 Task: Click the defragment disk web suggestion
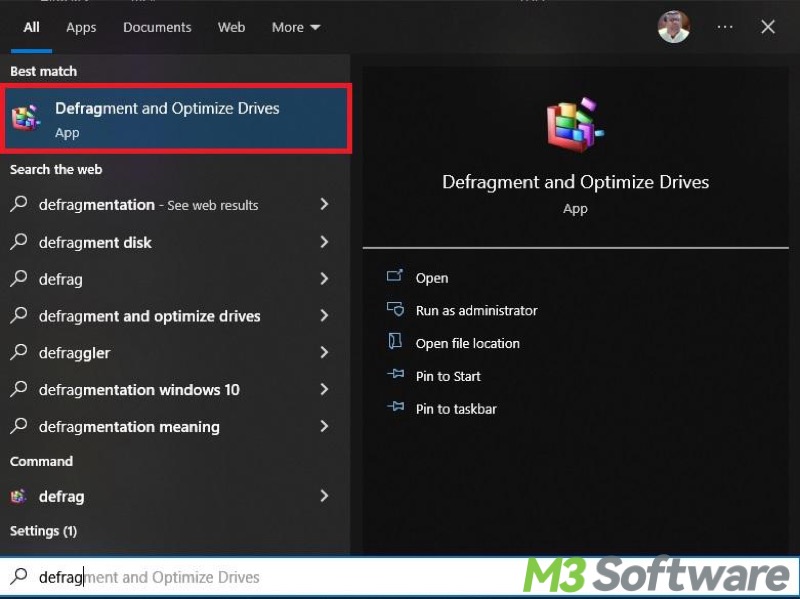95,242
